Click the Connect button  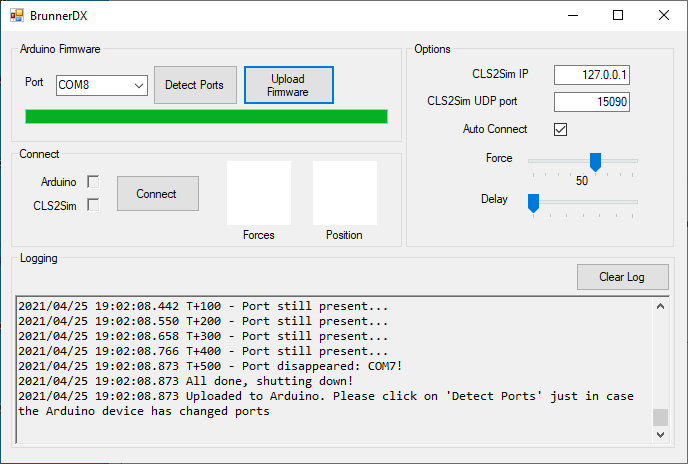click(158, 194)
